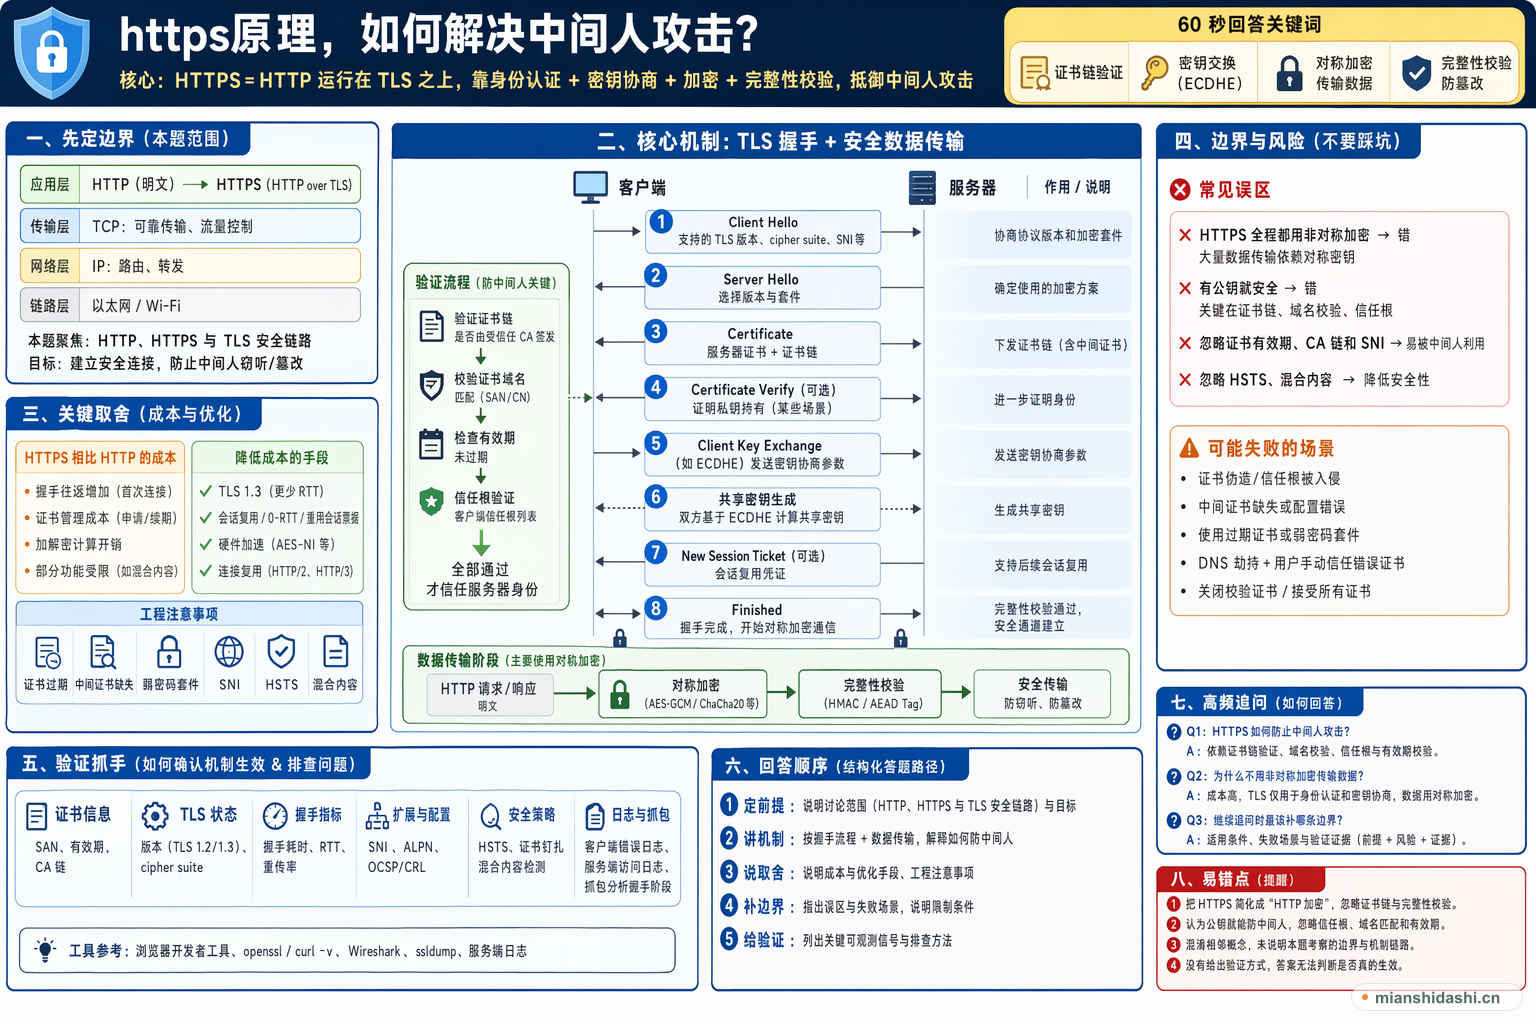Click the HSTS shield icon
This screenshot has width=1536, height=1024.
pos(281,652)
